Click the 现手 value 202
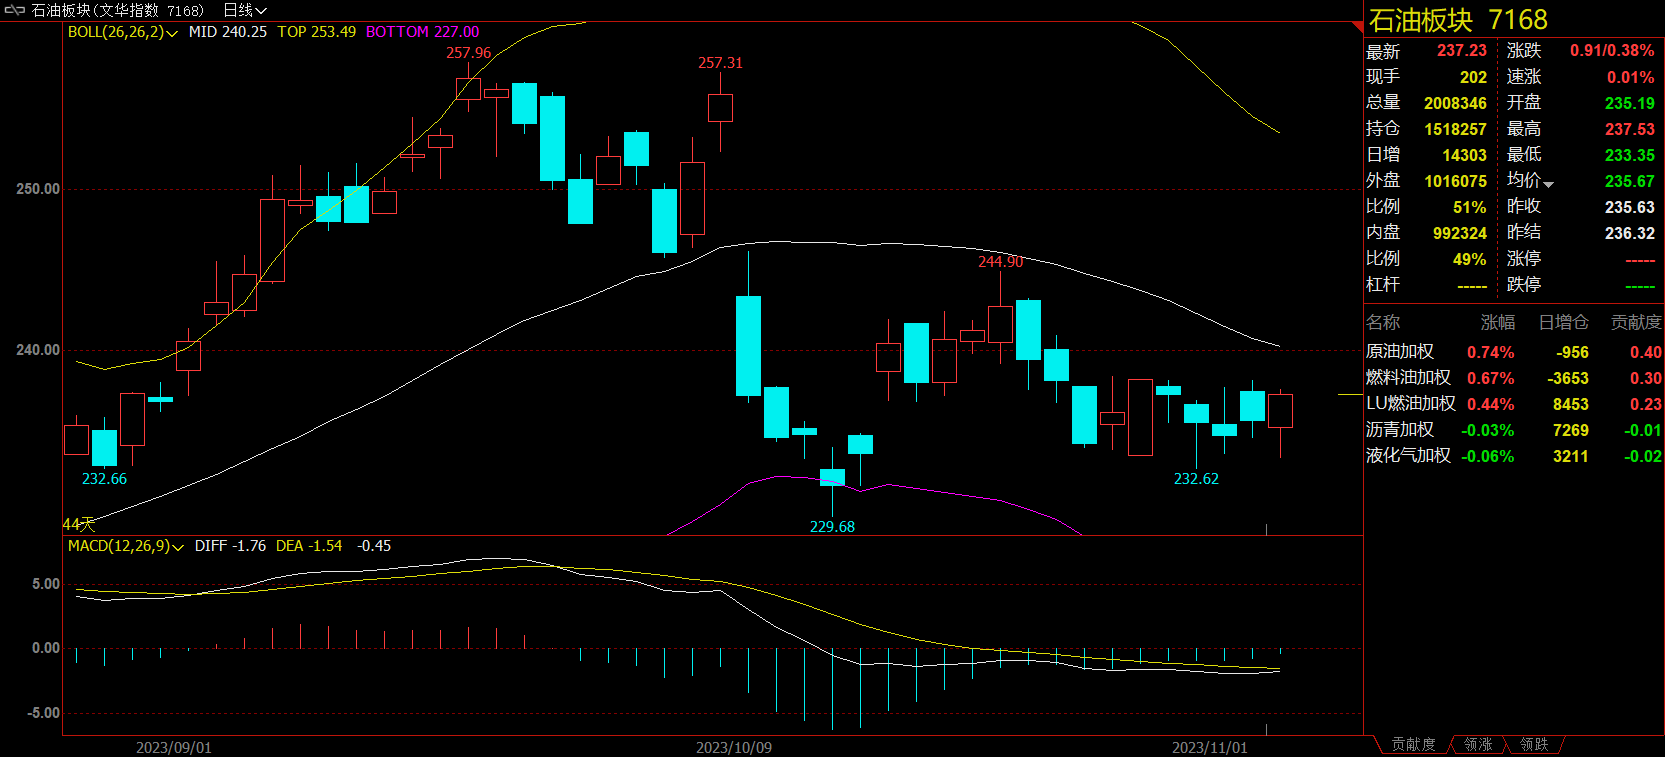The image size is (1665, 757). [1473, 77]
